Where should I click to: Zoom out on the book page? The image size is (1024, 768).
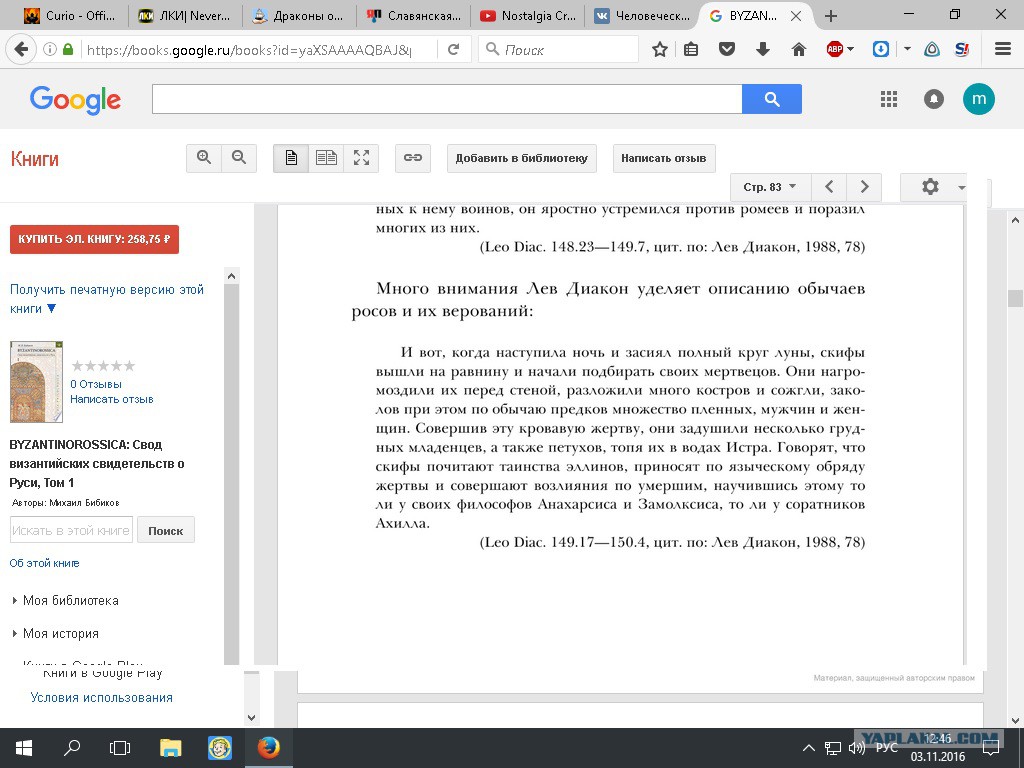(239, 158)
